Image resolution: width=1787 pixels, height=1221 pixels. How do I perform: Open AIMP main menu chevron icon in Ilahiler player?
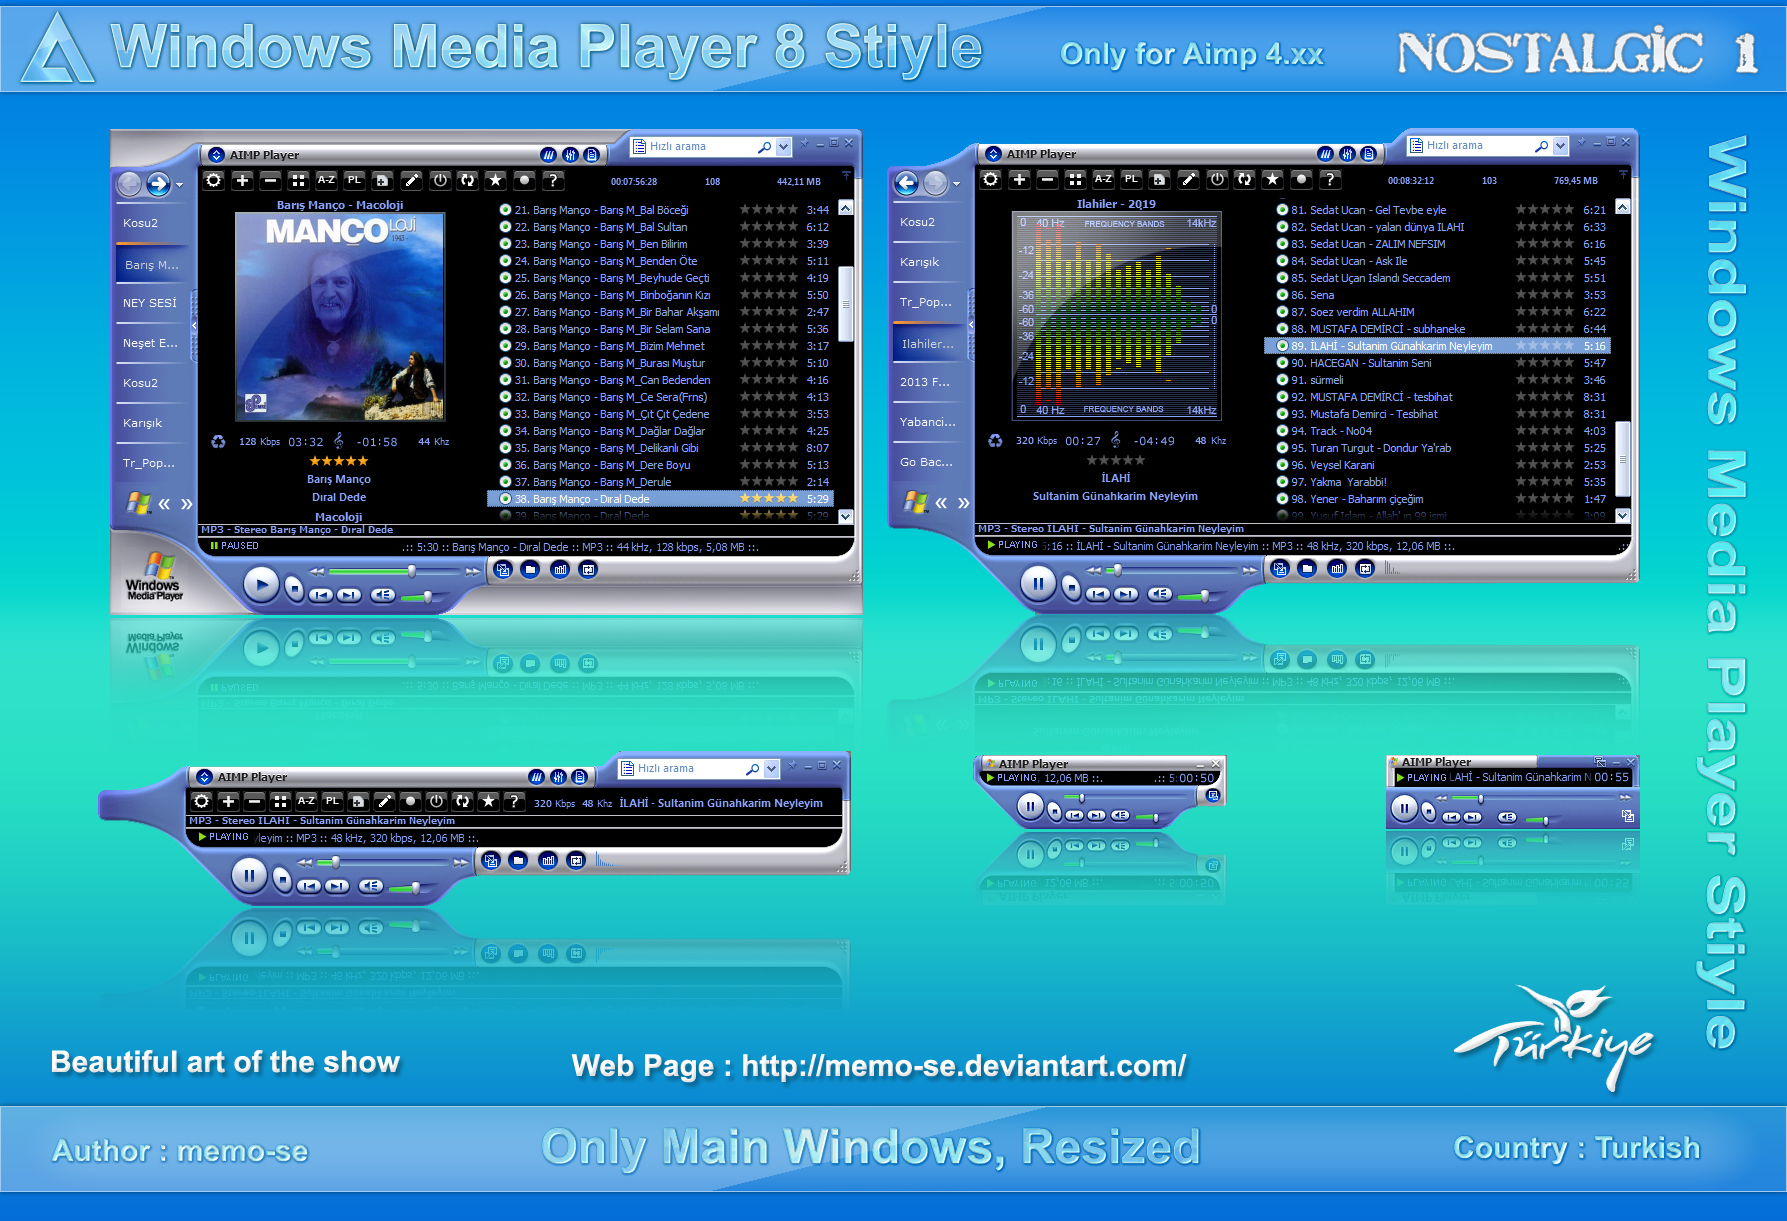click(x=993, y=154)
